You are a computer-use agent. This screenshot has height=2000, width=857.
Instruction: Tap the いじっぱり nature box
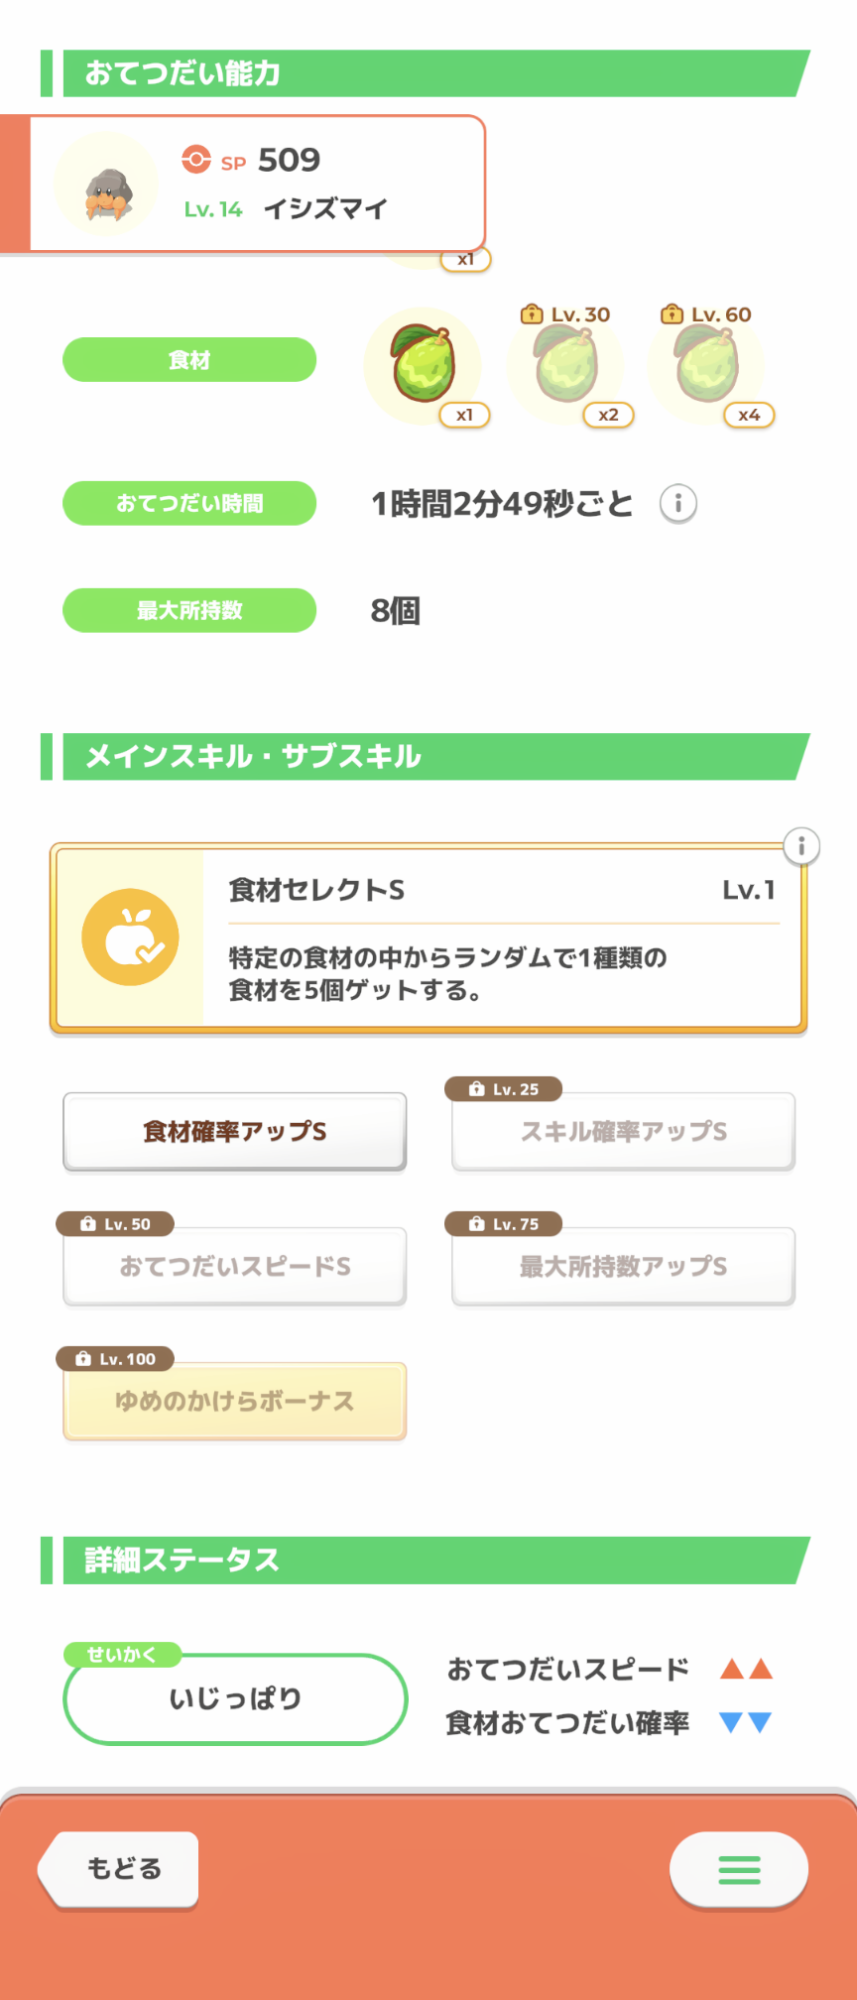pyautogui.click(x=235, y=1698)
